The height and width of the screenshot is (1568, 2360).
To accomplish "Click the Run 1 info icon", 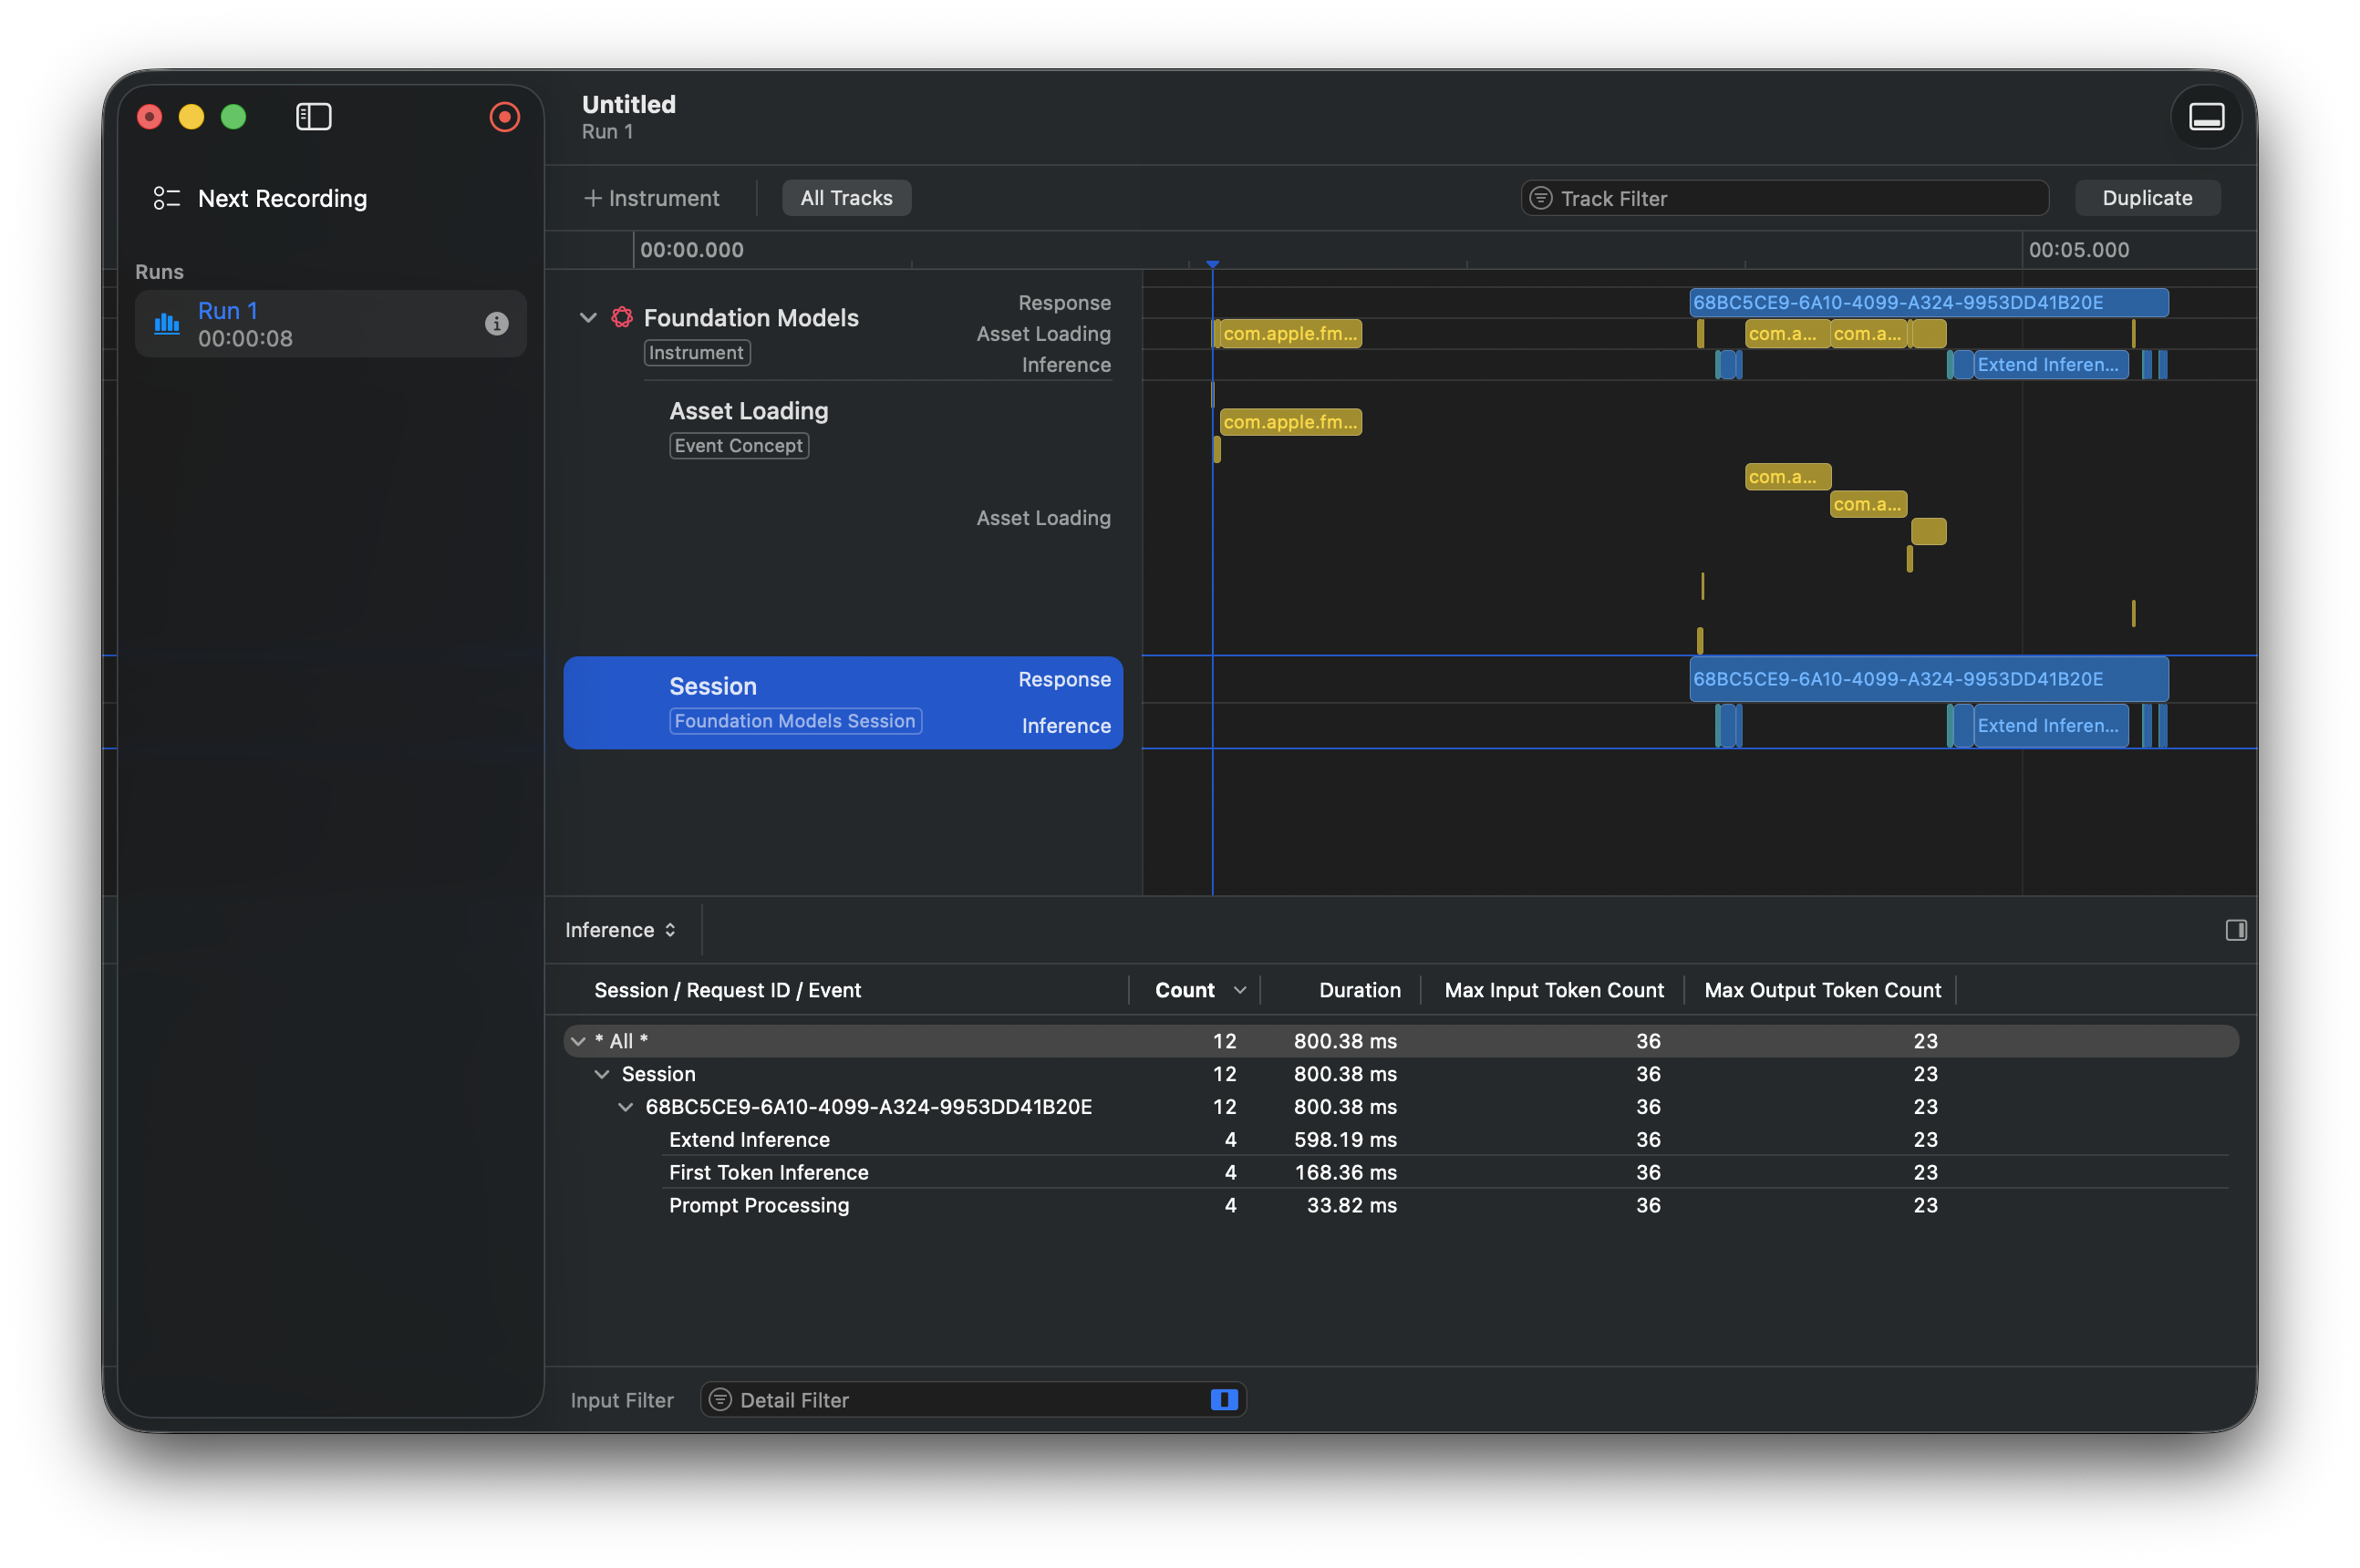I will [x=496, y=324].
